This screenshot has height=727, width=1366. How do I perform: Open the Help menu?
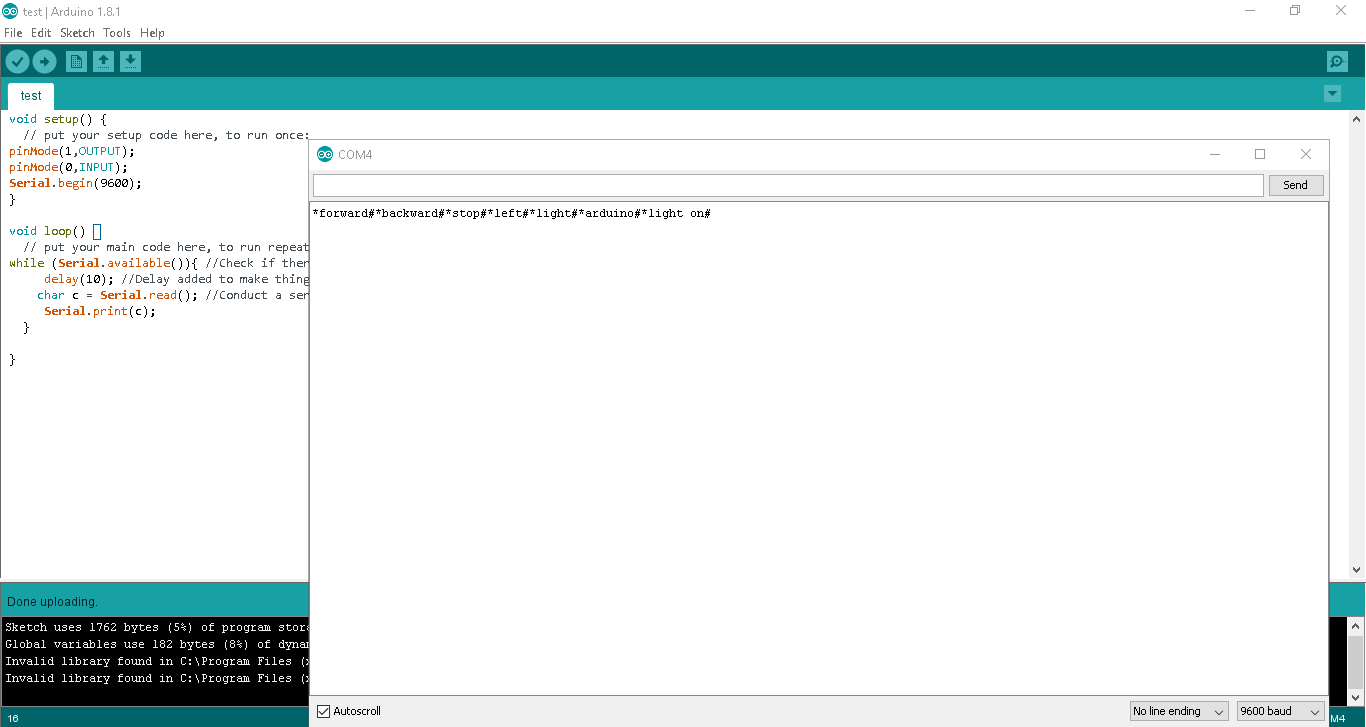pos(152,33)
